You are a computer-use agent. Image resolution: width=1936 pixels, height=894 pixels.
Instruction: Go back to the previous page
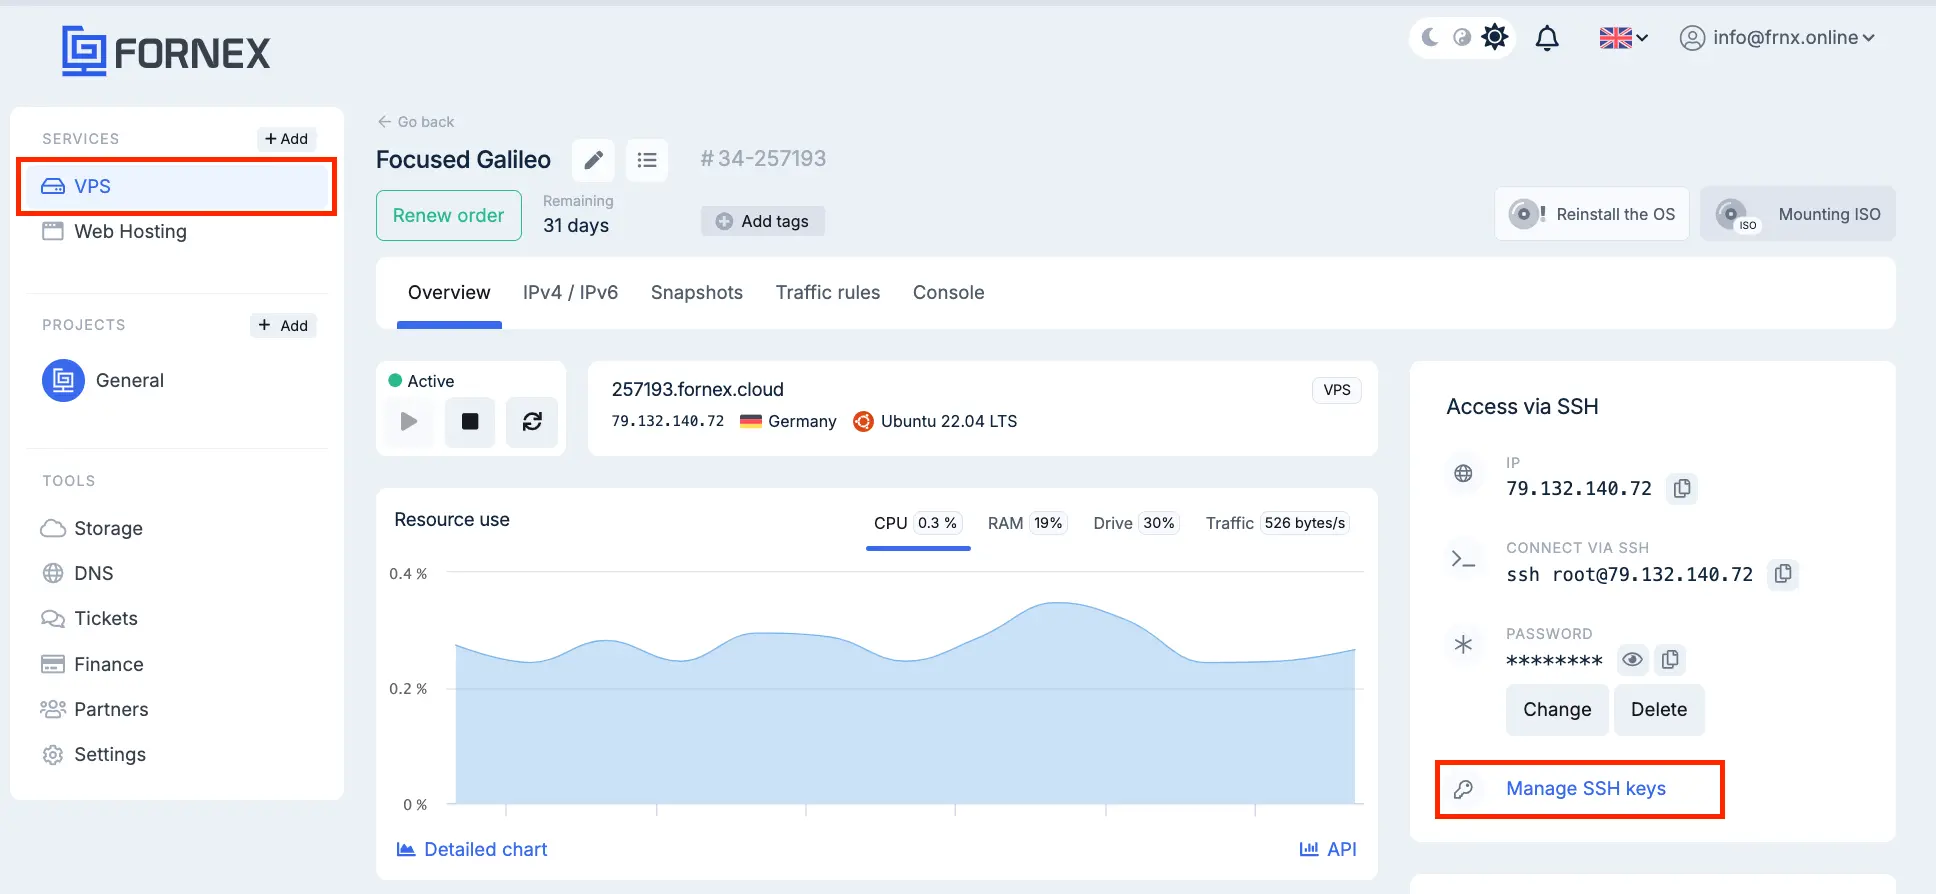tap(416, 122)
